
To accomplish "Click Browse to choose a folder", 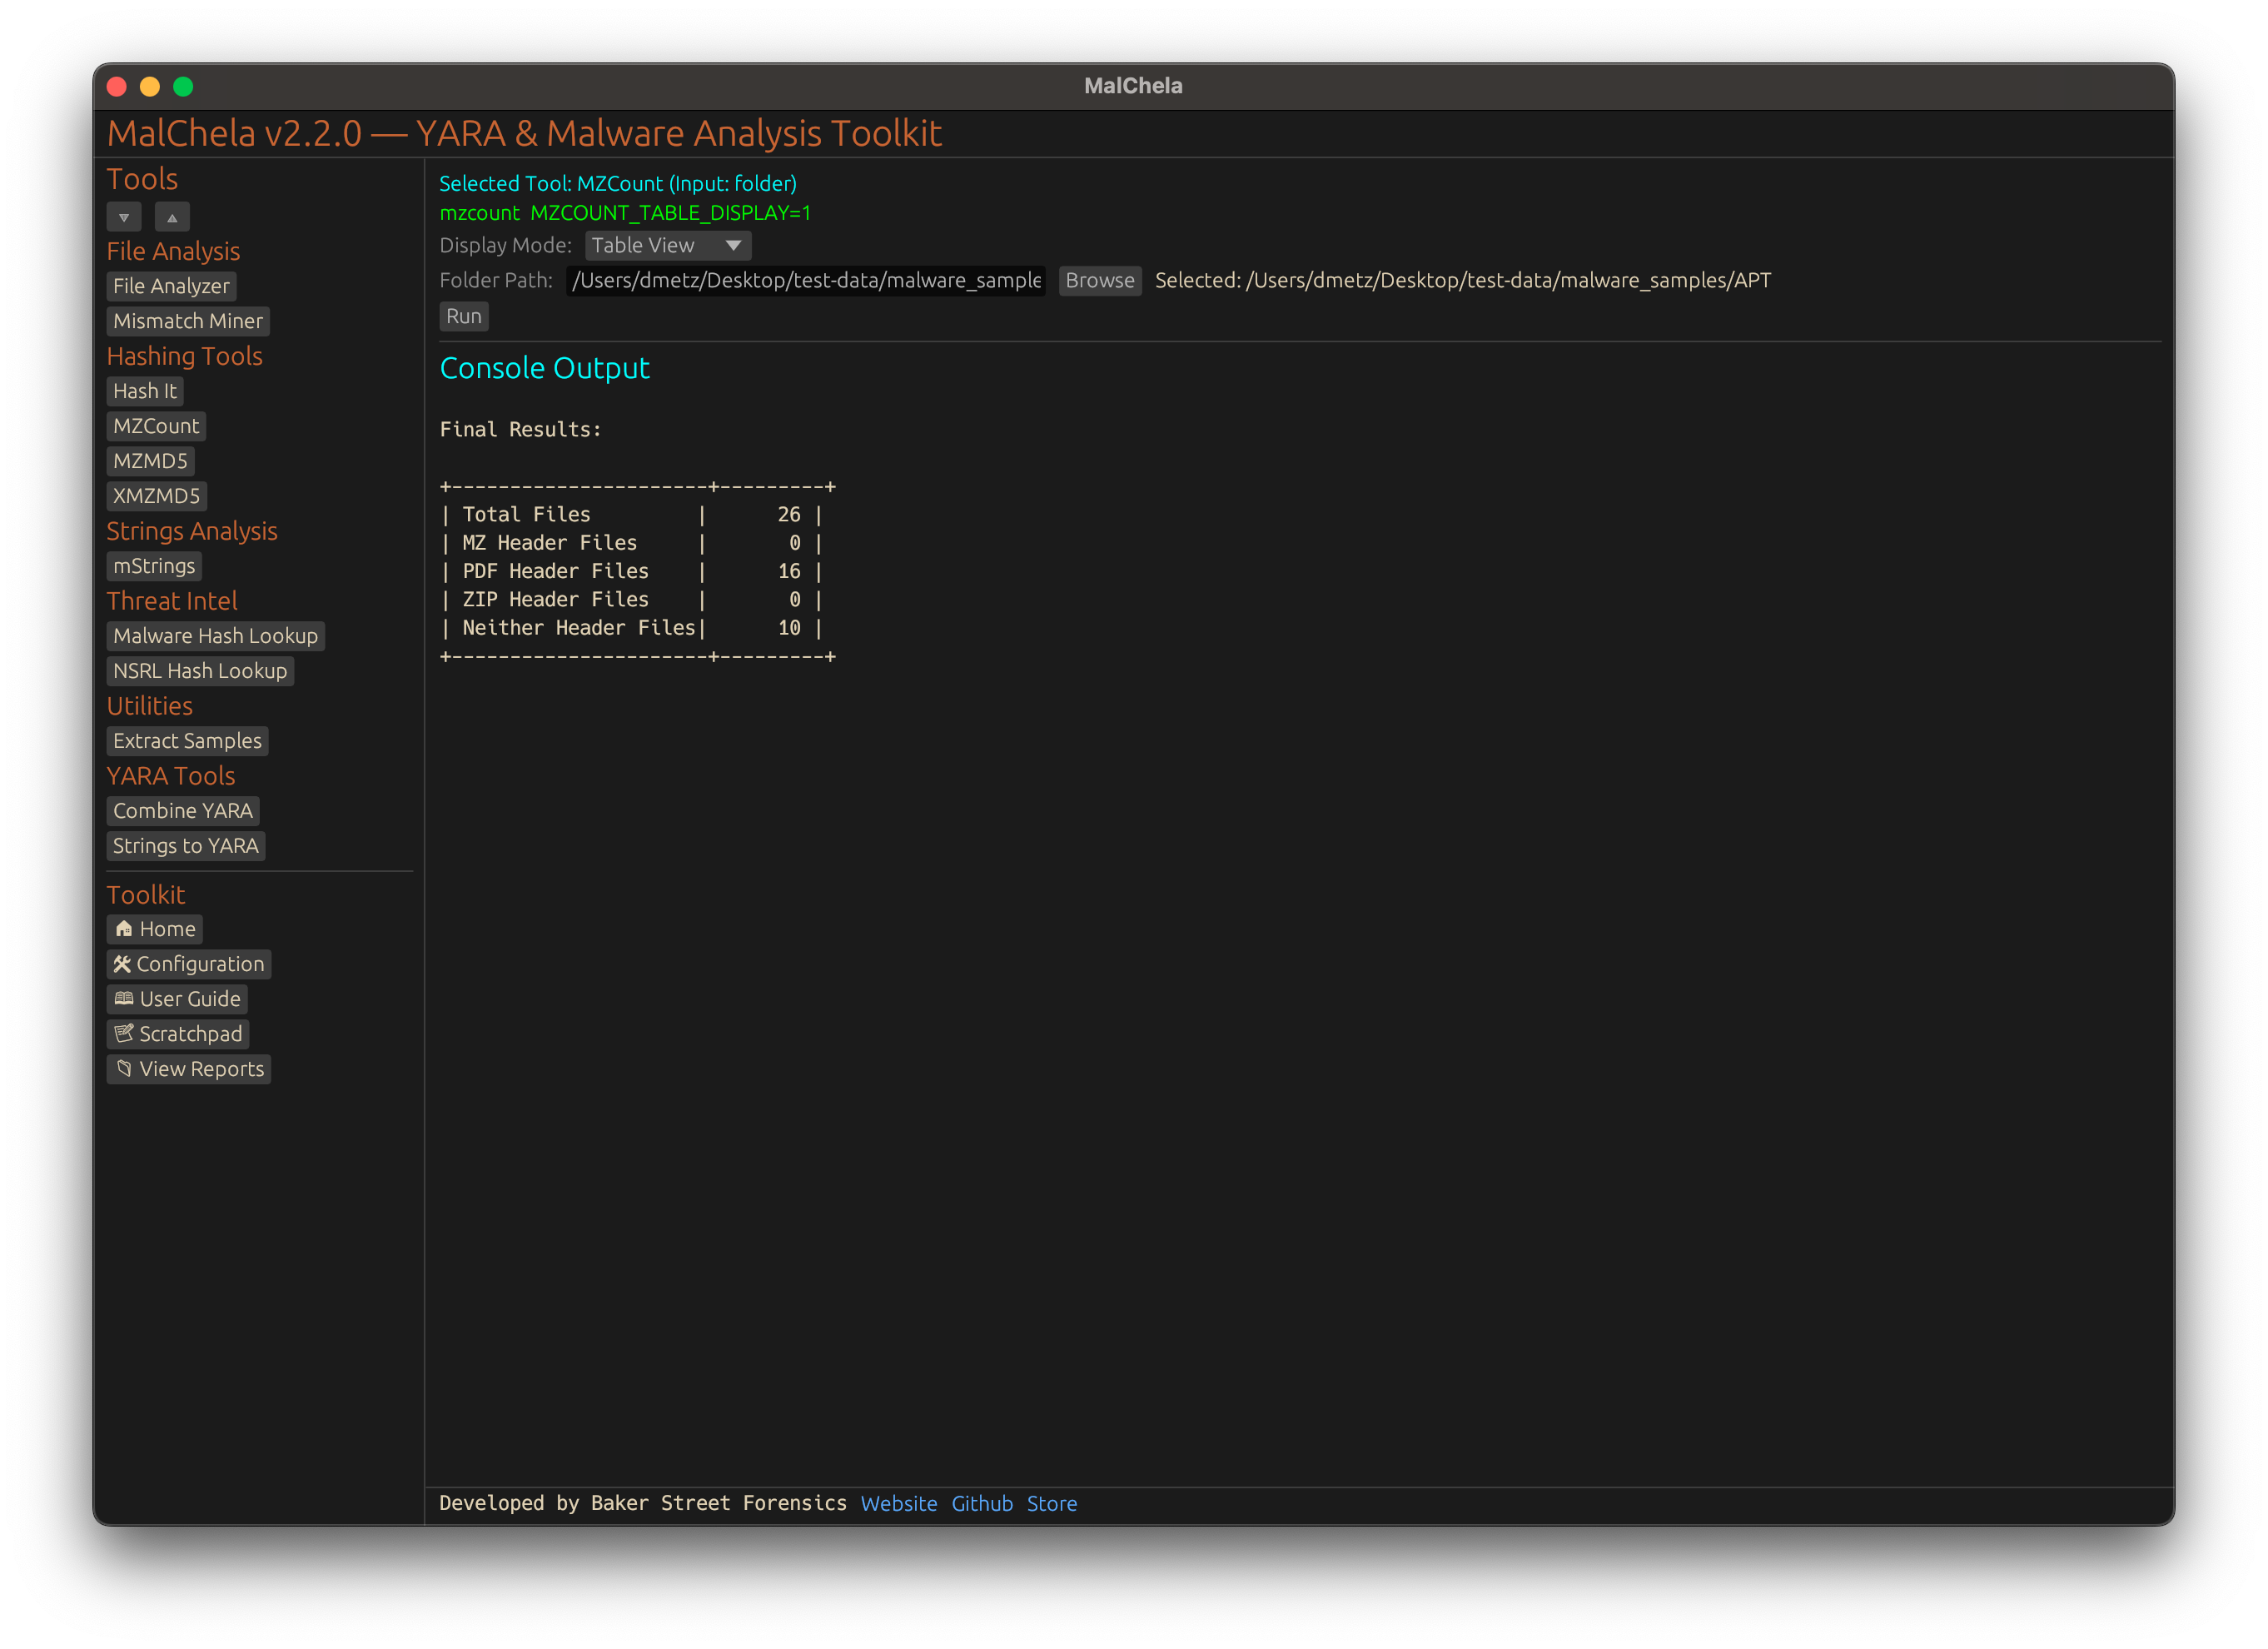I will 1099,281.
